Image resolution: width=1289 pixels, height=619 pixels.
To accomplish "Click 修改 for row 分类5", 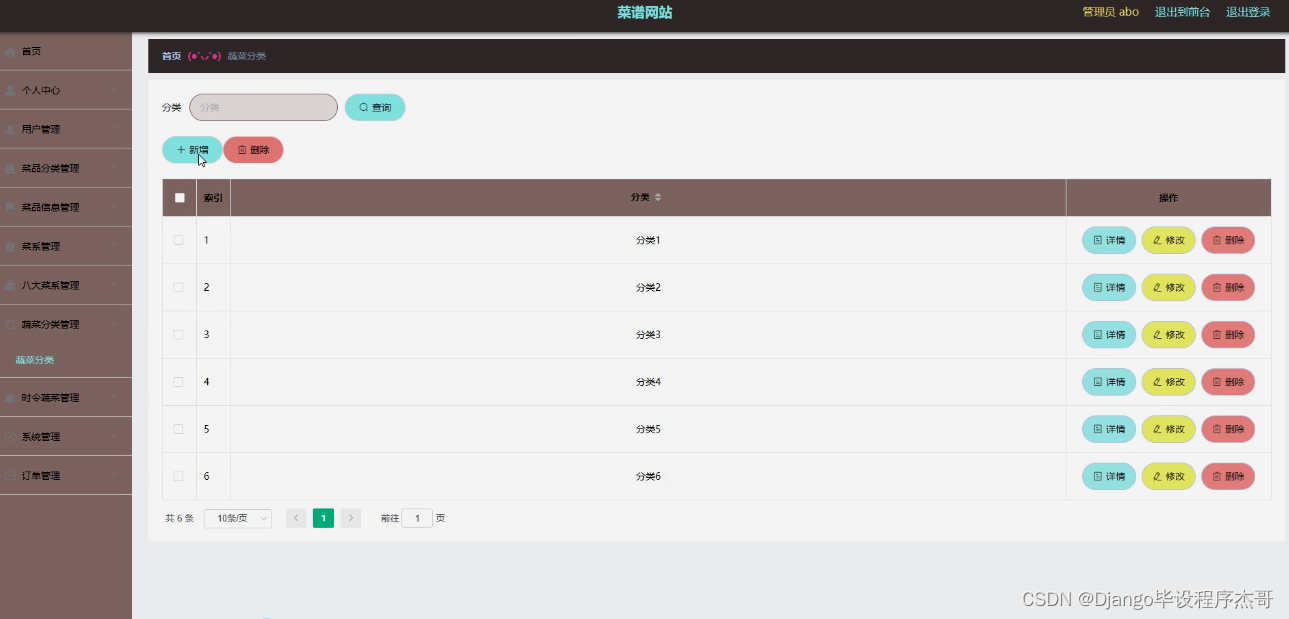I will tap(1169, 429).
